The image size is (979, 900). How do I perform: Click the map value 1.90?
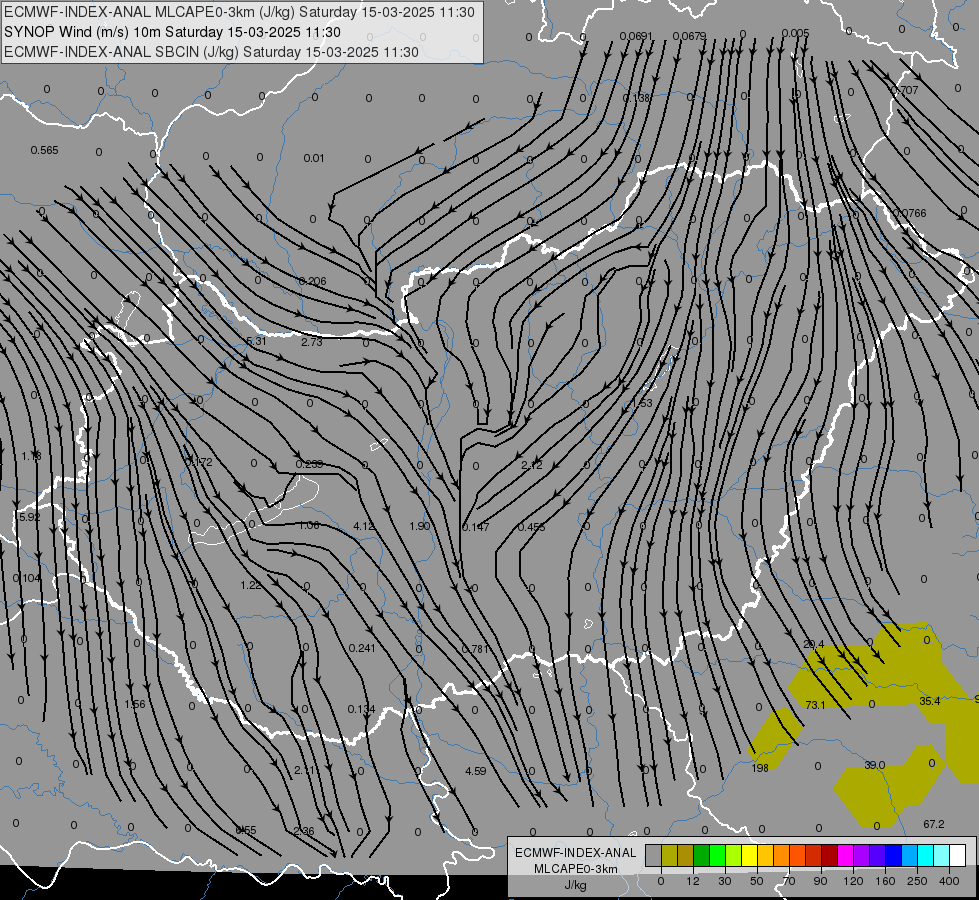(x=420, y=526)
